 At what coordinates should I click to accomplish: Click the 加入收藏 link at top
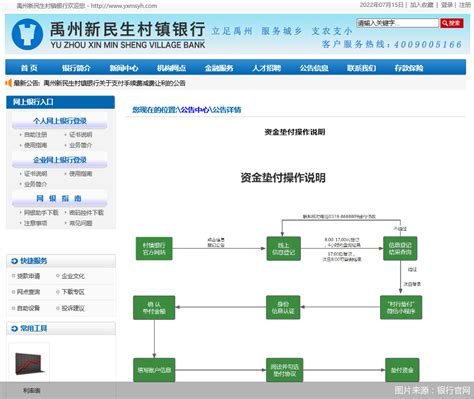click(422, 5)
